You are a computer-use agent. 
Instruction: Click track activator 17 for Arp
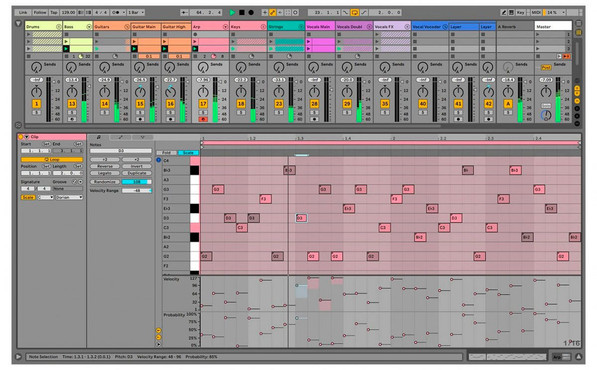[x=203, y=104]
